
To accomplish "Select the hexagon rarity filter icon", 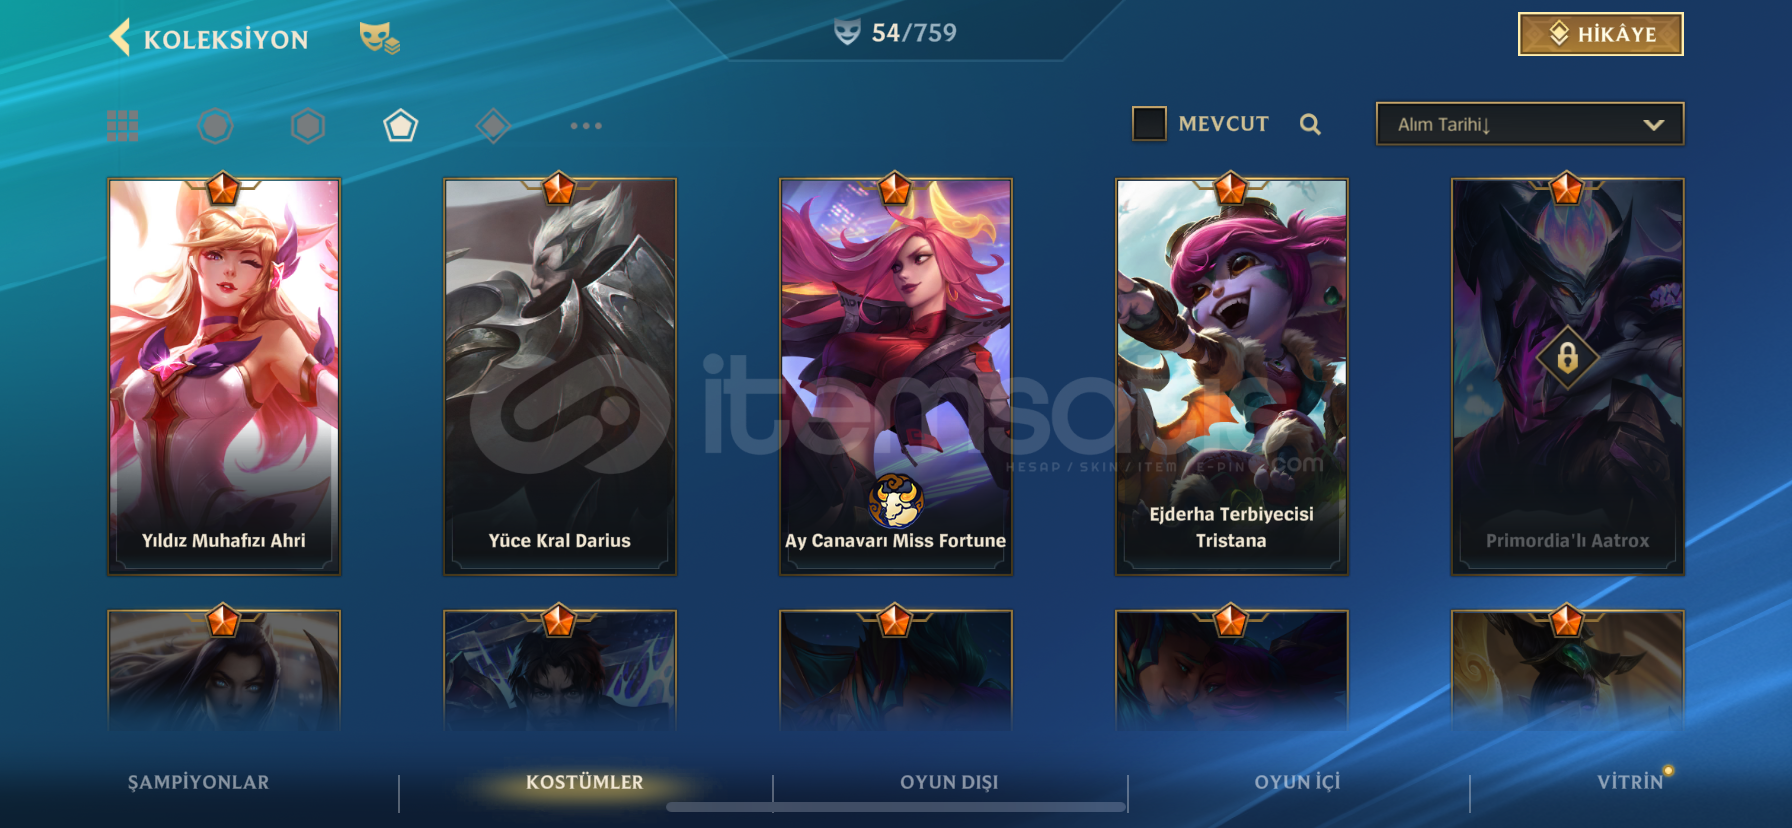I will [308, 126].
